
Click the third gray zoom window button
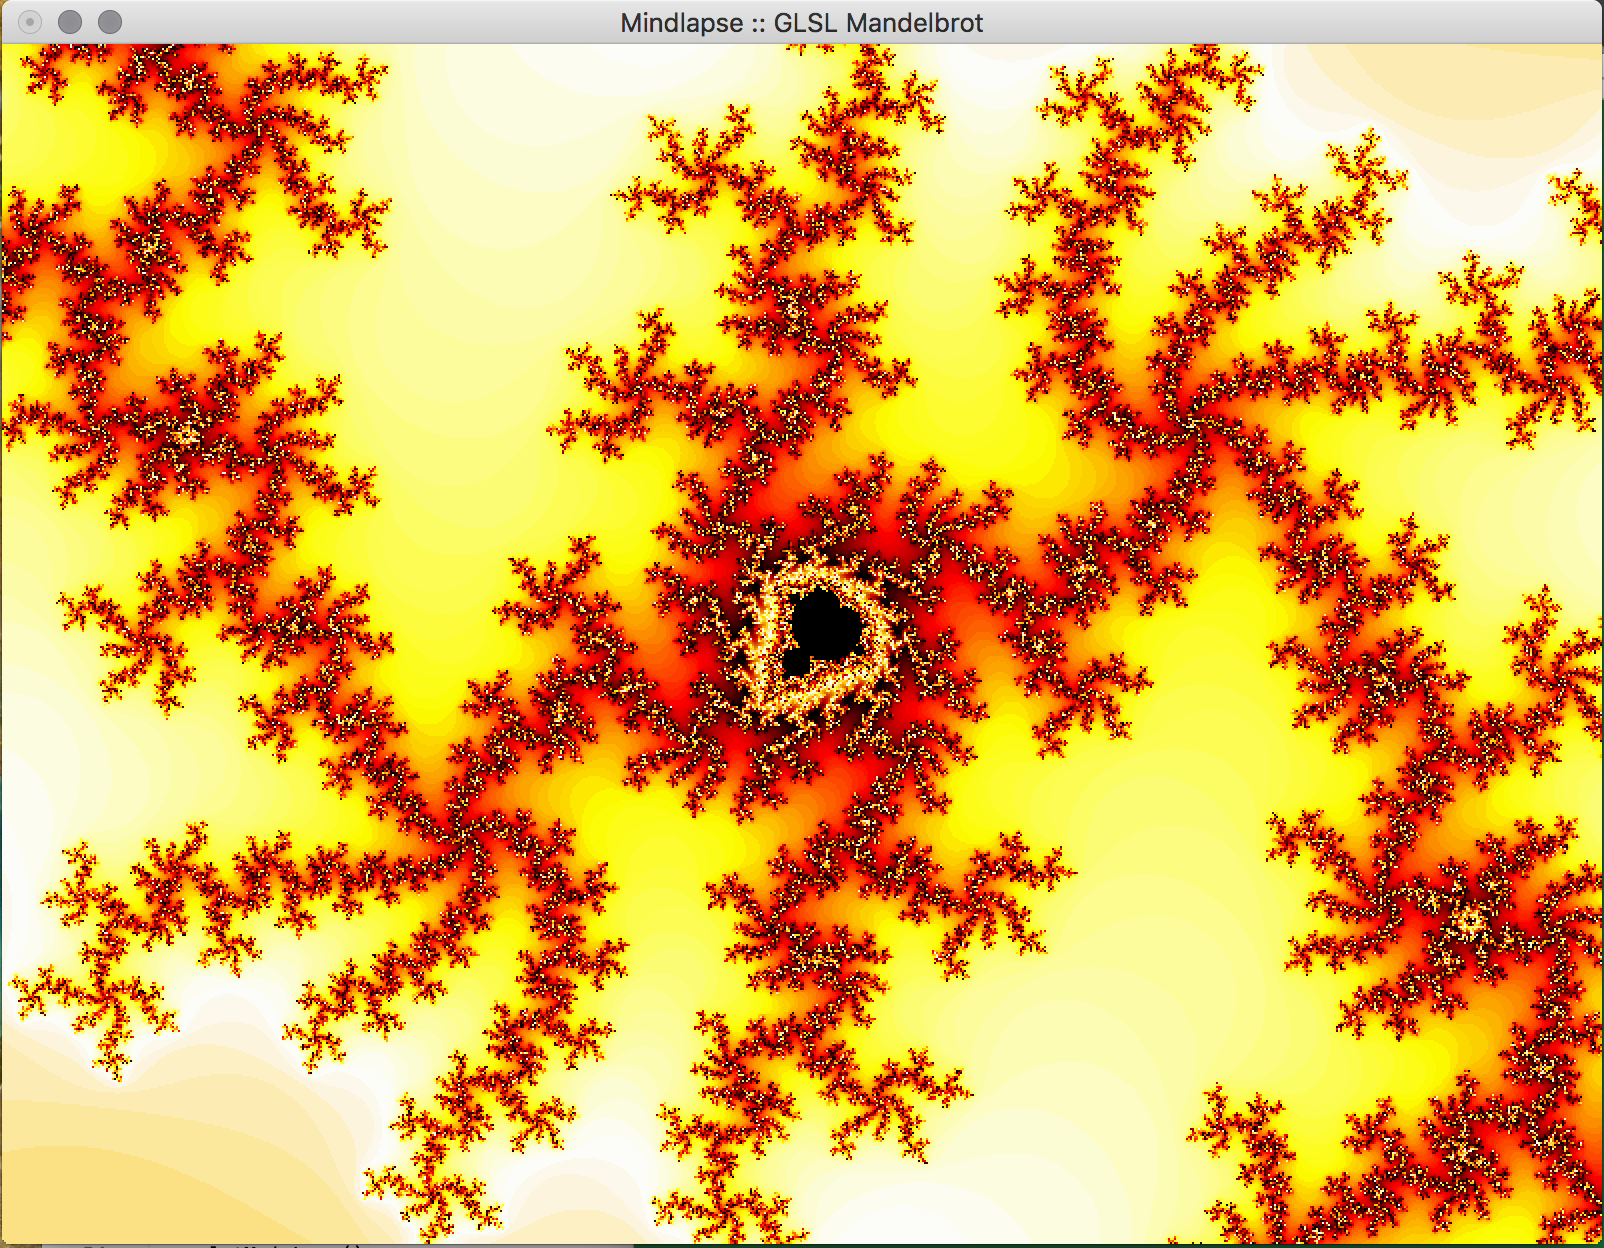[110, 21]
